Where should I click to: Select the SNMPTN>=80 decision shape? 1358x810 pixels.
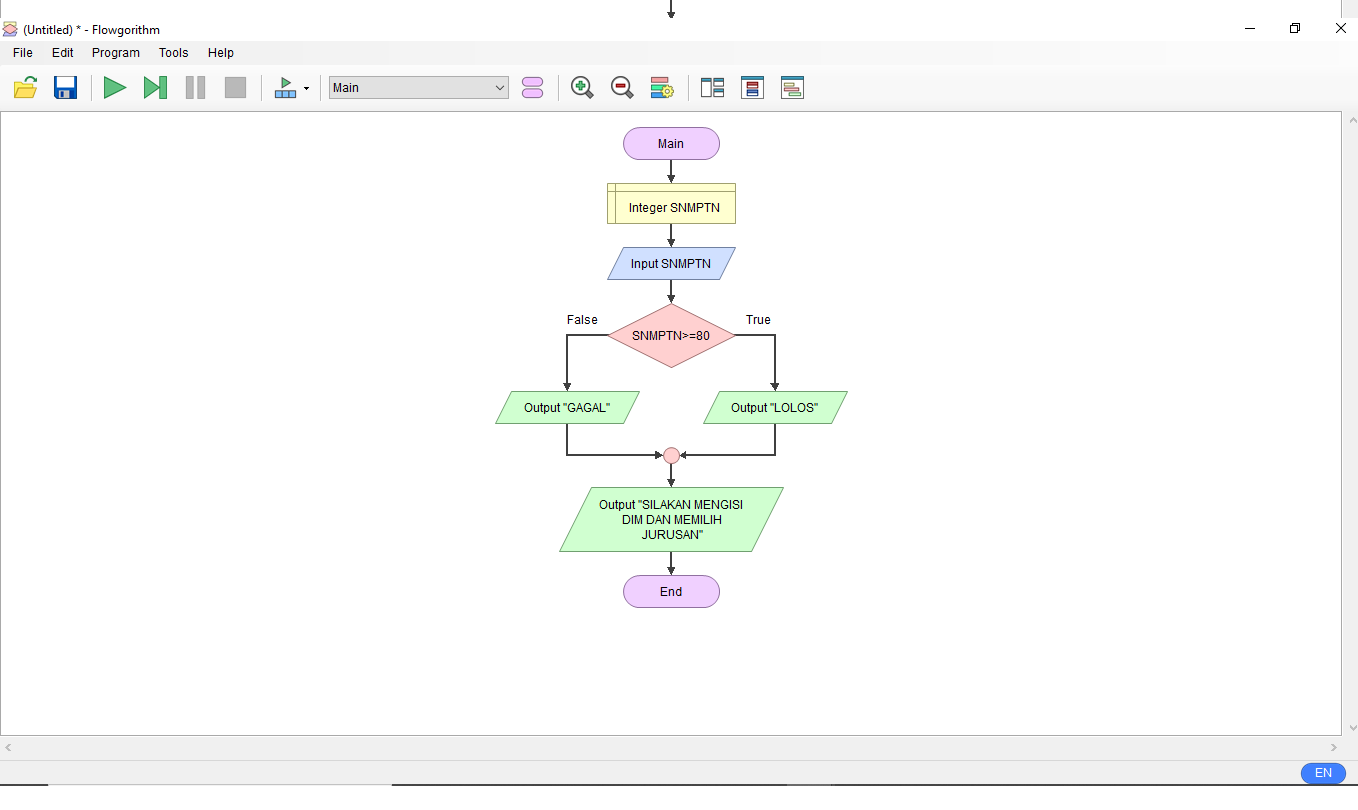(x=671, y=336)
